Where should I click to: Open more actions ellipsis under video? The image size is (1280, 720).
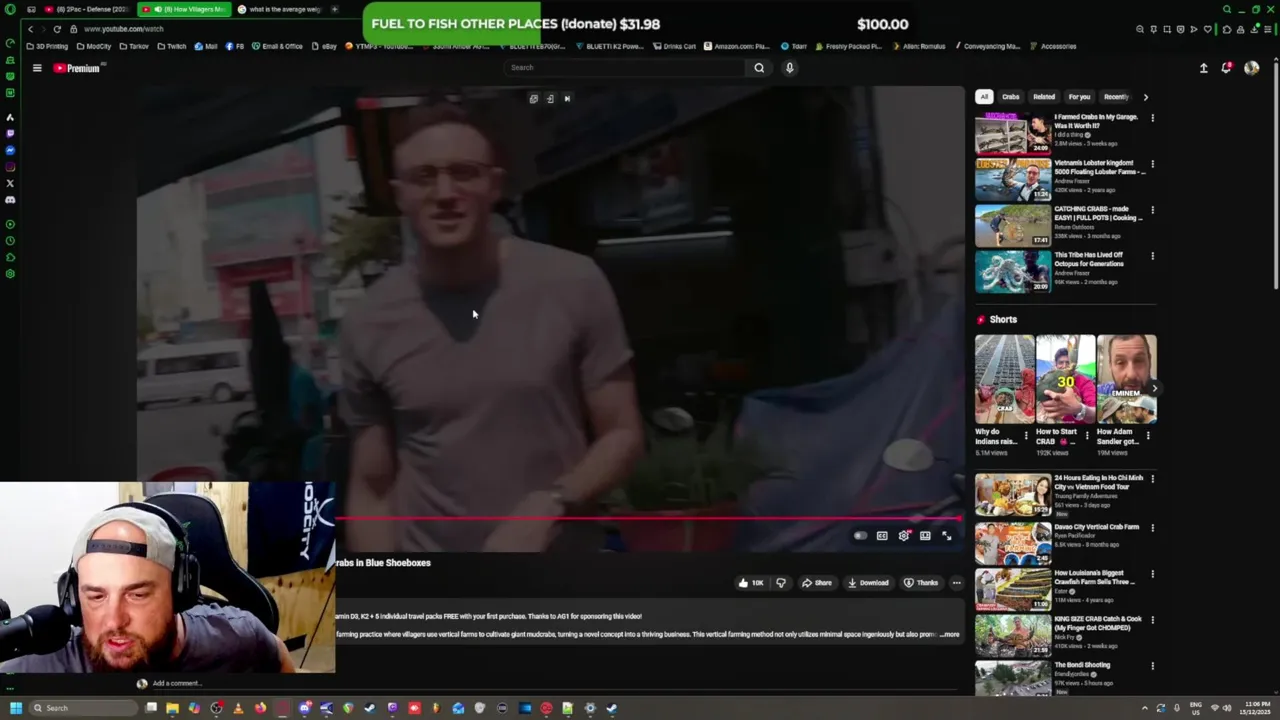click(x=956, y=583)
